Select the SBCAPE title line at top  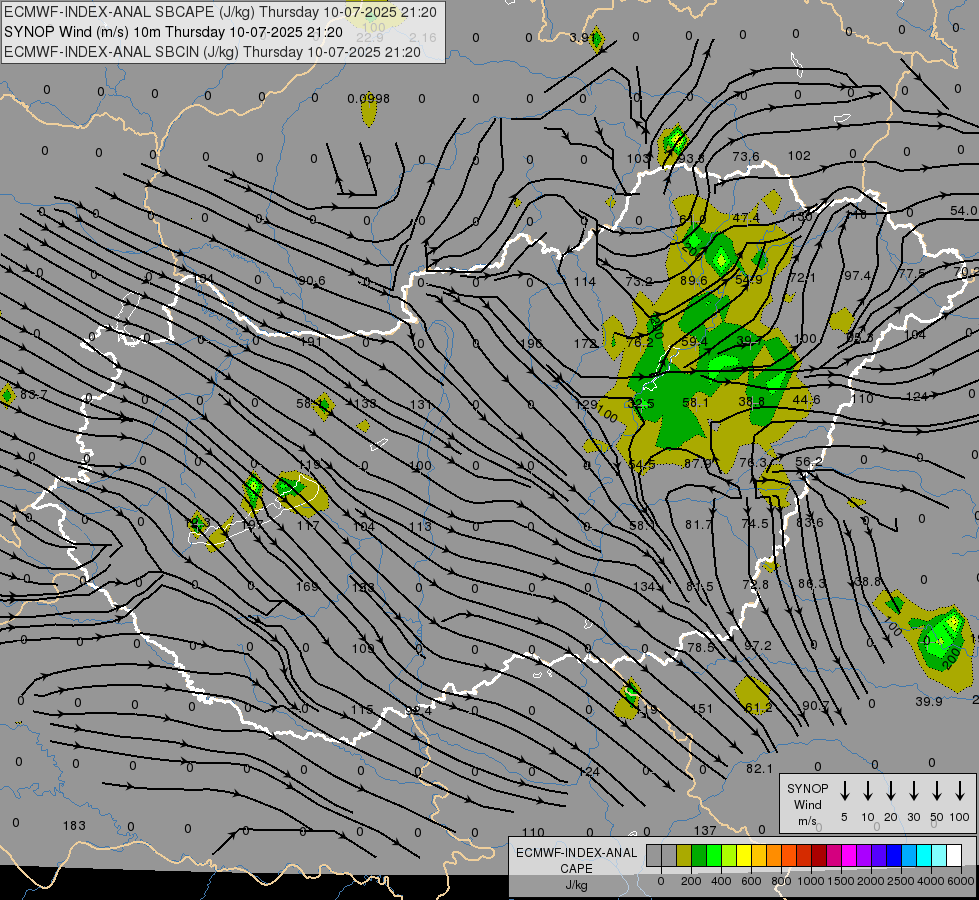pos(221,12)
